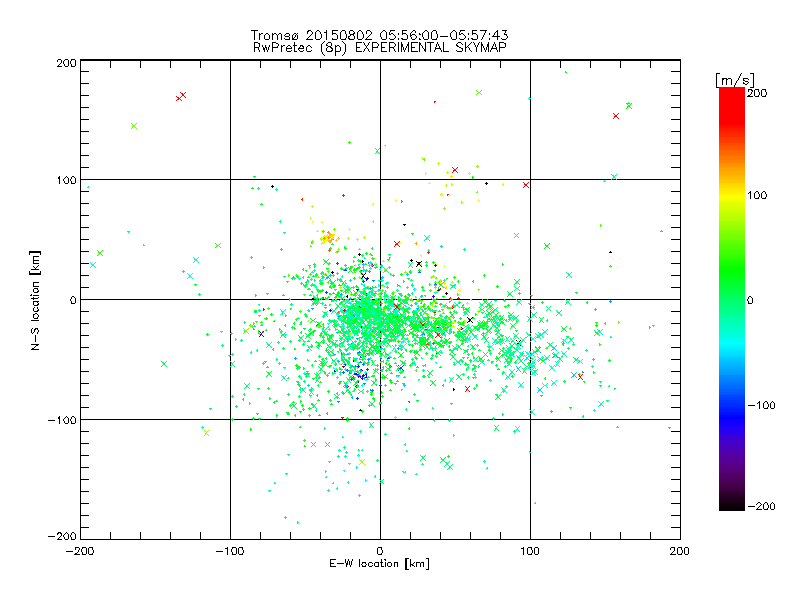Click the x-axis tick label '-200'
The height and width of the screenshot is (600, 800).
point(80,551)
